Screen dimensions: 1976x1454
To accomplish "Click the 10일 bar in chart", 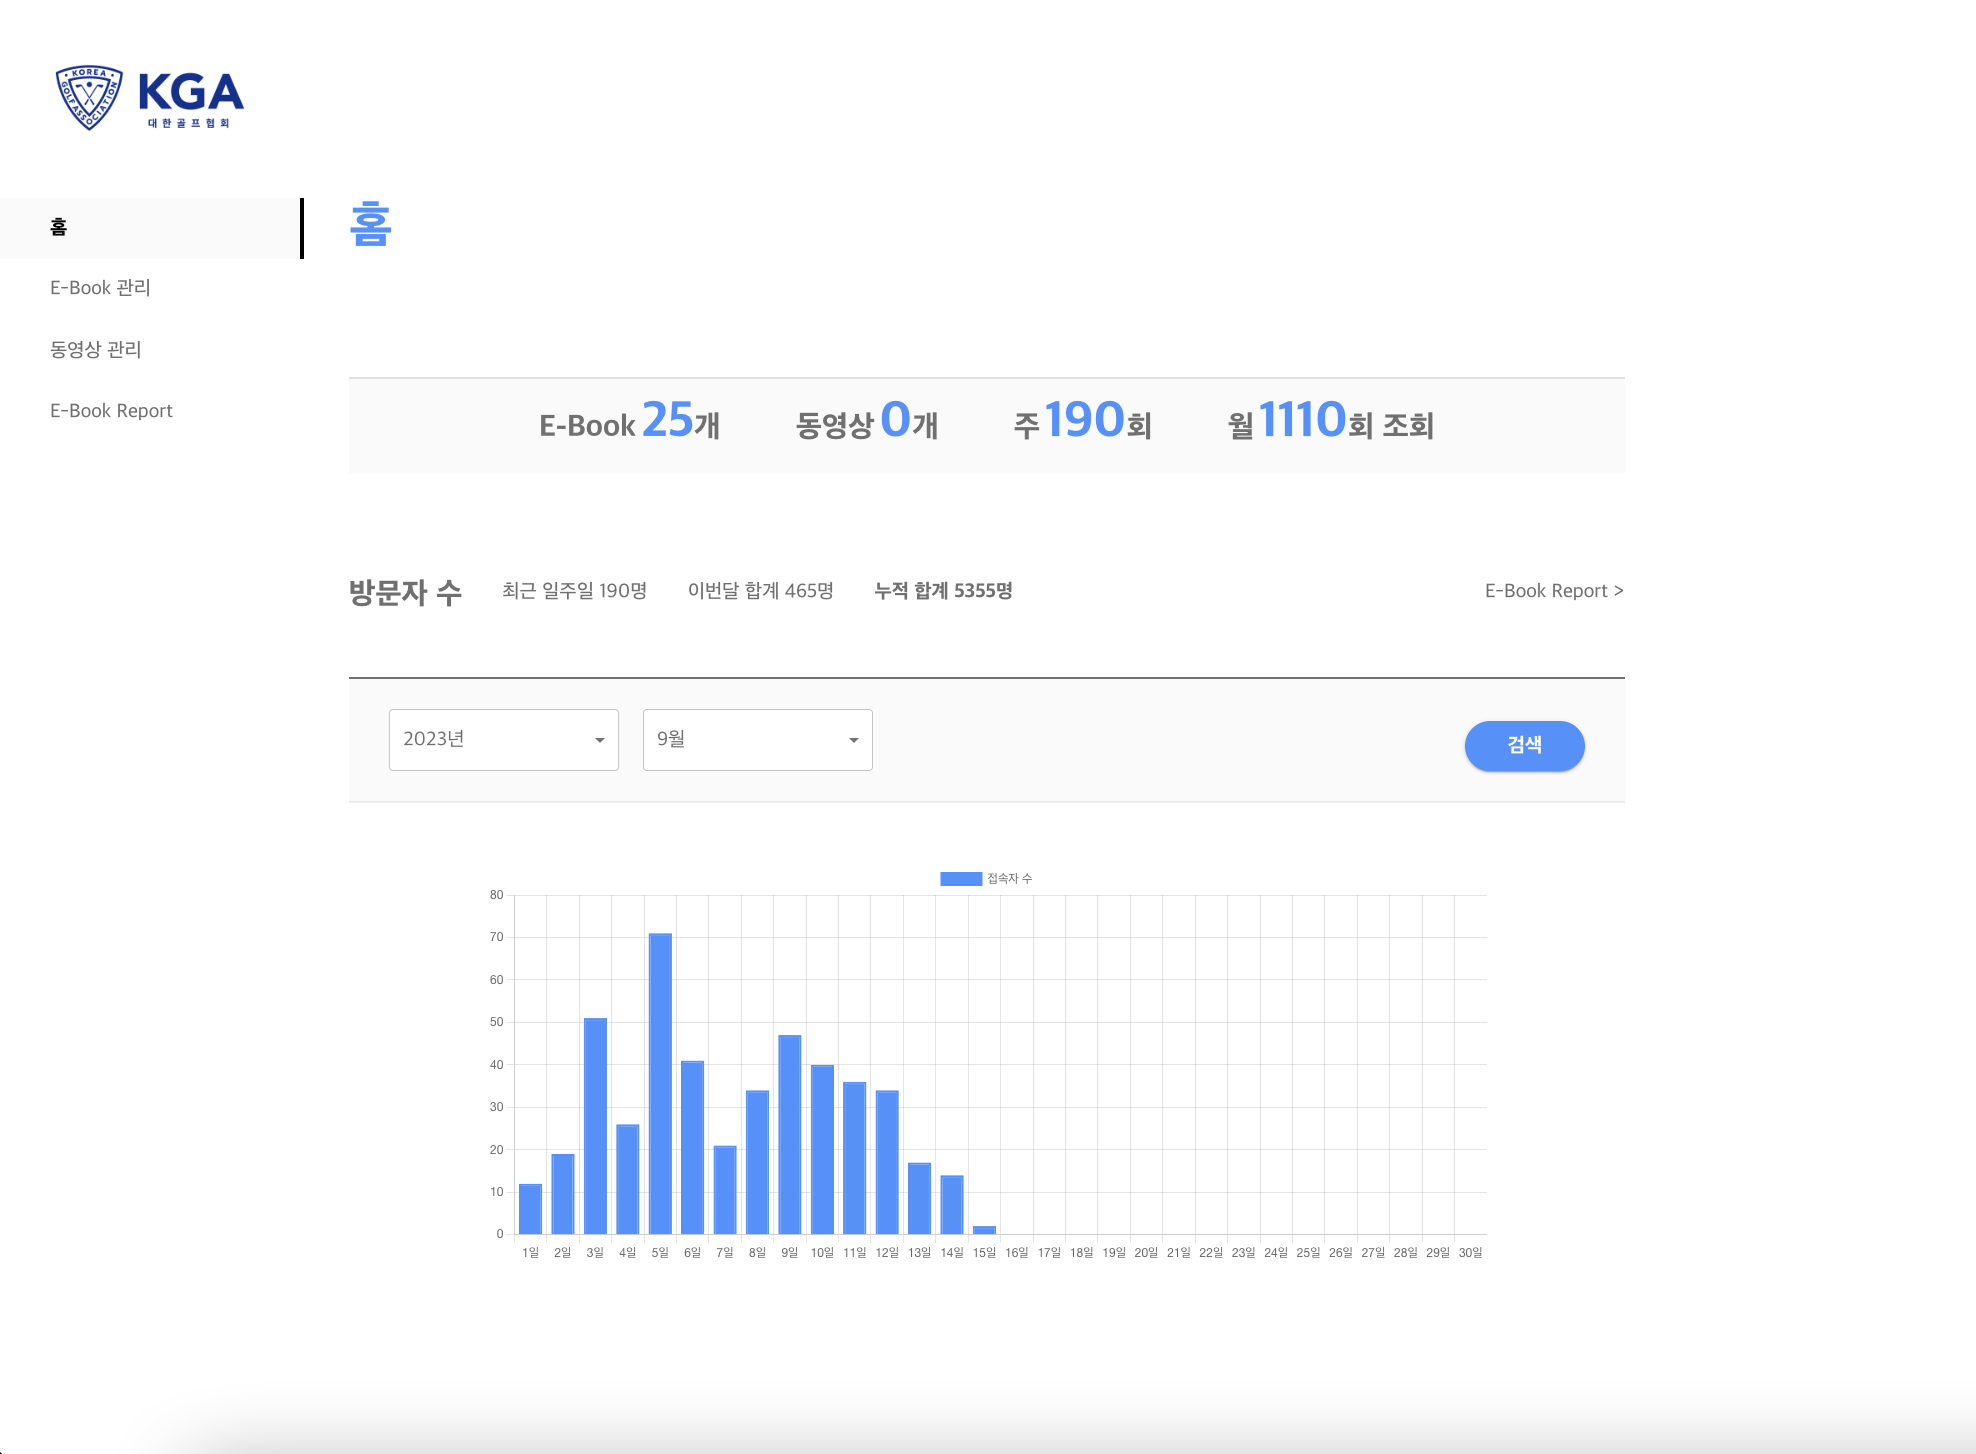I will [822, 1149].
